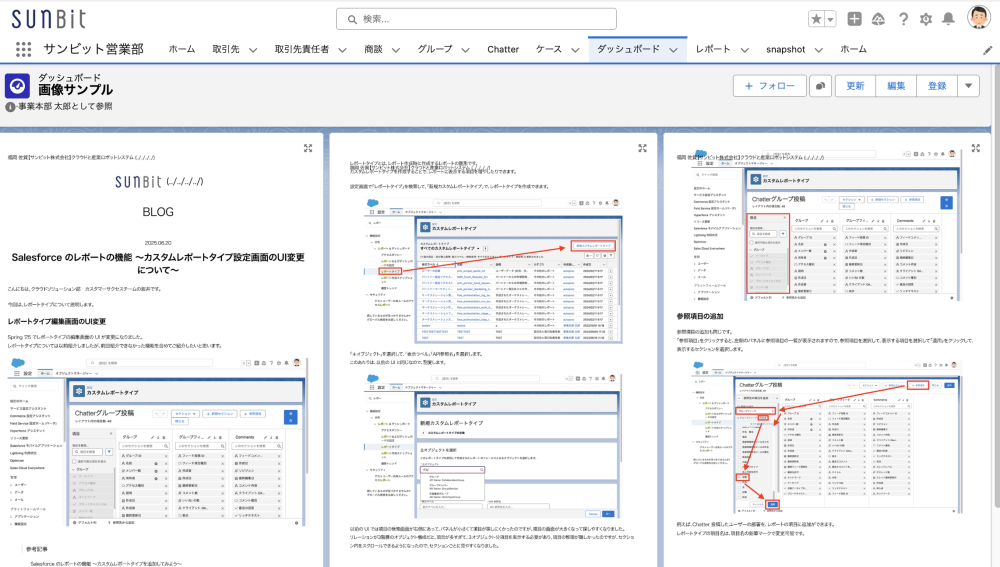The height and width of the screenshot is (567, 1000).
Task: Click the 編集 button
Action: point(896,85)
